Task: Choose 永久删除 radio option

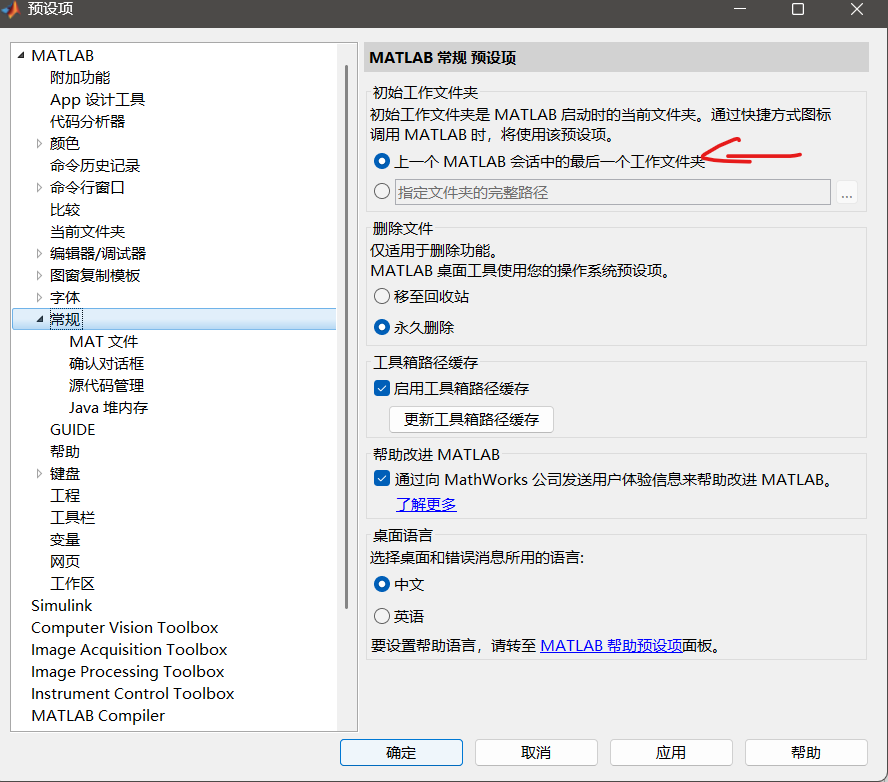Action: pyautogui.click(x=382, y=327)
